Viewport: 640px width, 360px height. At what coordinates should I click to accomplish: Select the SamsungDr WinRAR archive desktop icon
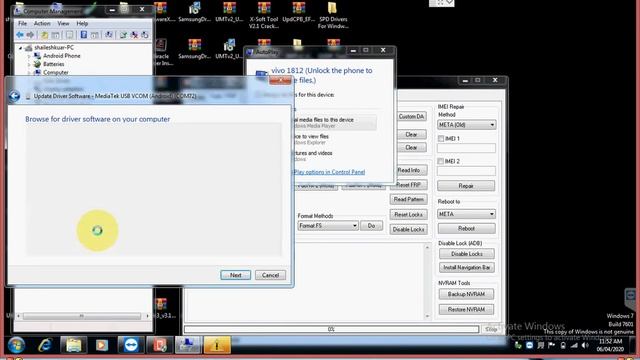pyautogui.click(x=194, y=49)
